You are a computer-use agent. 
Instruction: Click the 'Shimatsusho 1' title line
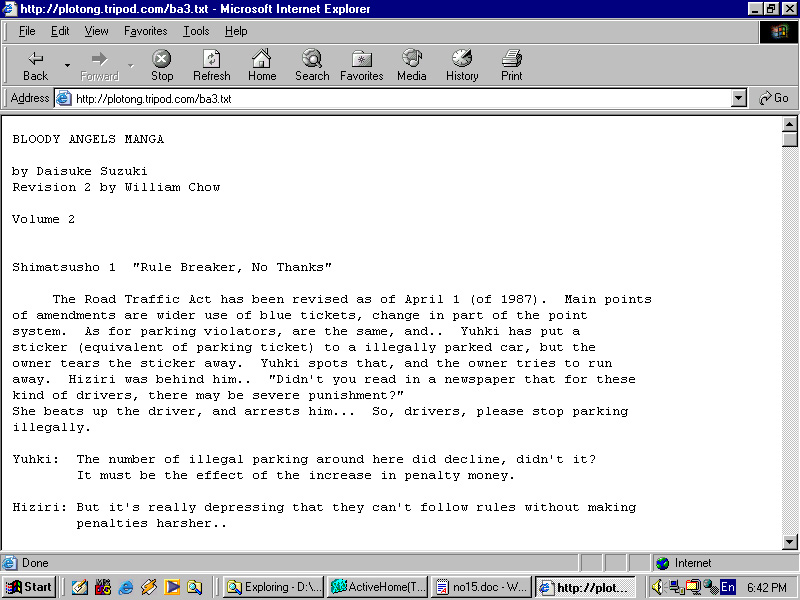tap(171, 267)
